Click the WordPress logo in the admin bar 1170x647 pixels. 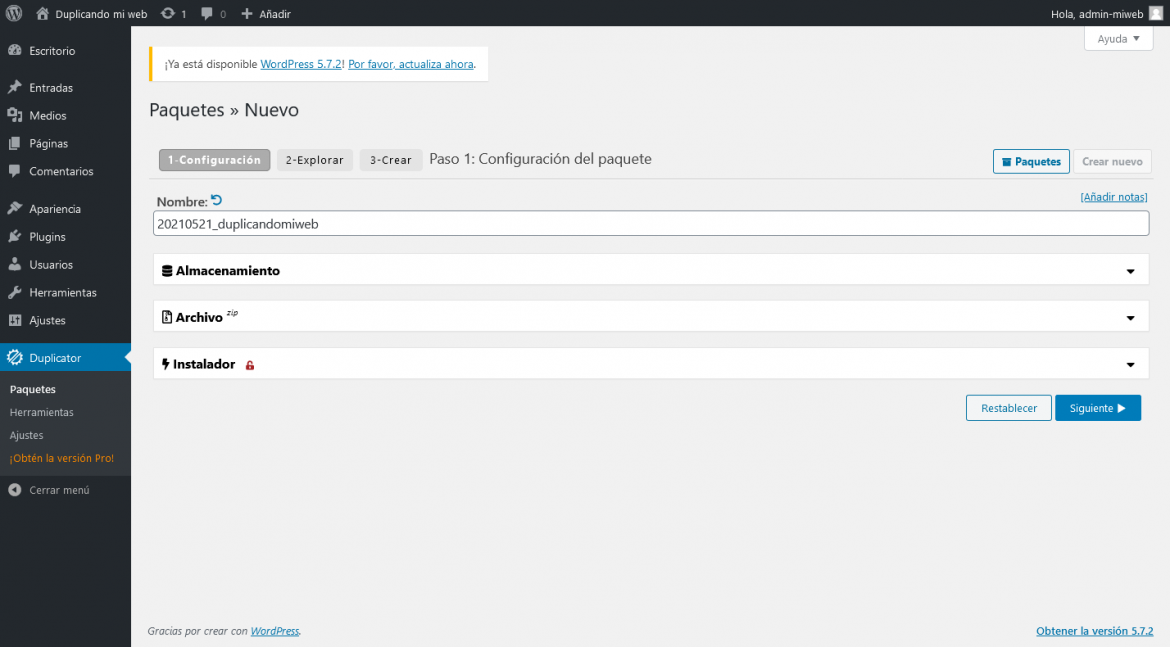[x=11, y=13]
